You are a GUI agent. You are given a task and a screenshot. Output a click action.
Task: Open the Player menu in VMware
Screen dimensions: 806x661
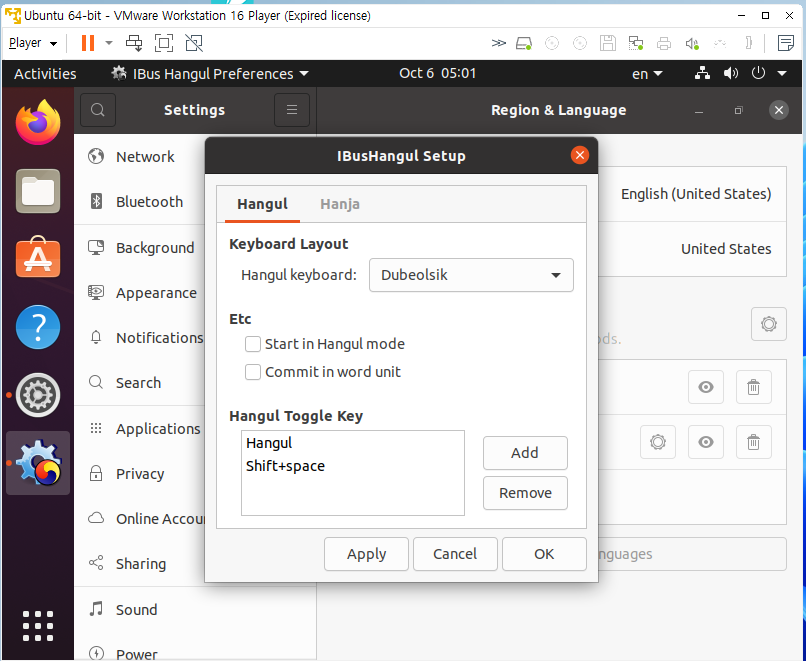point(33,43)
